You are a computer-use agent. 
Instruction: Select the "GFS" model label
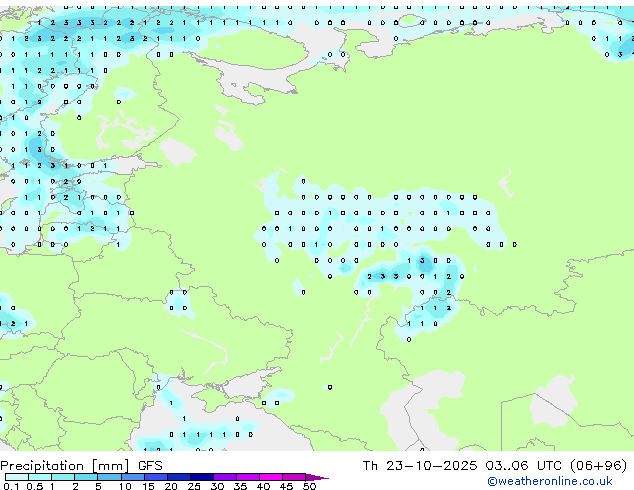pos(150,466)
